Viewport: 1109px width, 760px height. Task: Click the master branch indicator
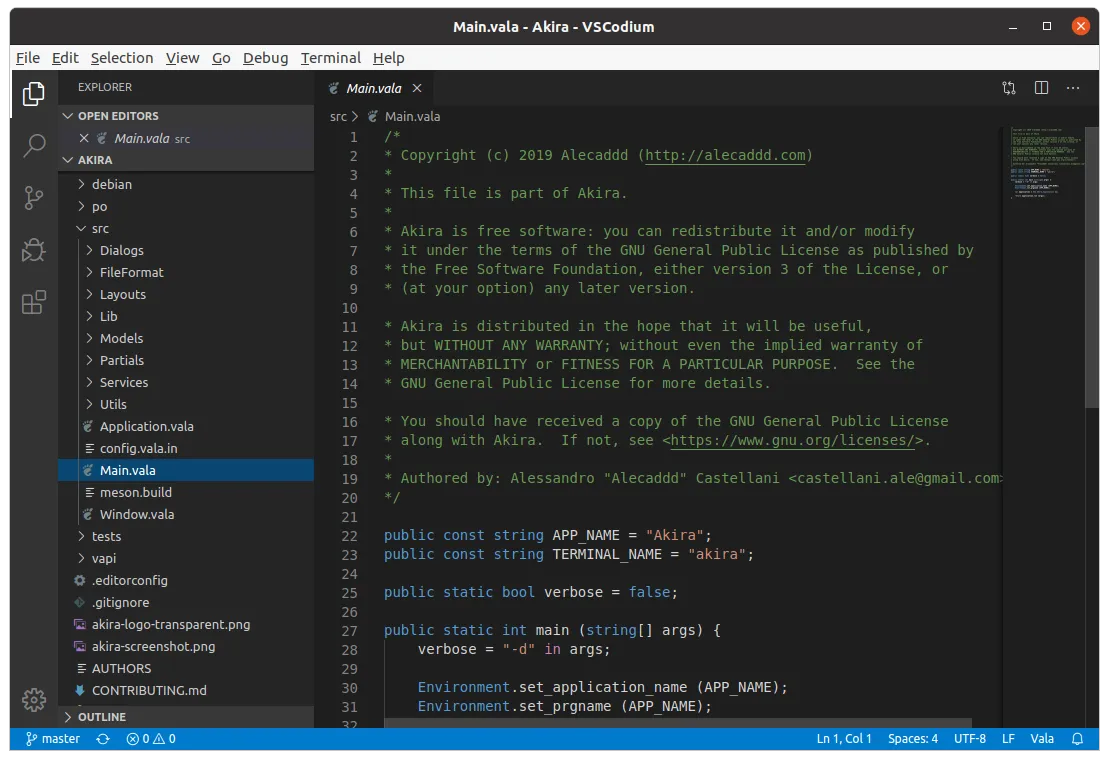point(53,739)
